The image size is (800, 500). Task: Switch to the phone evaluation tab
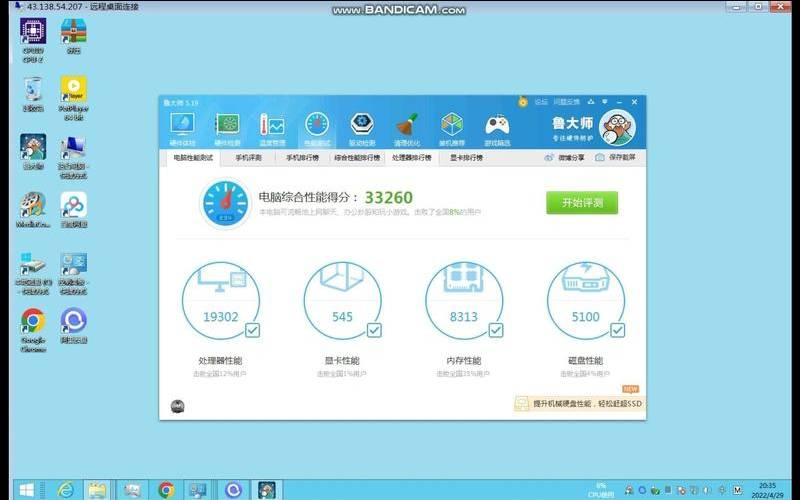[x=248, y=158]
